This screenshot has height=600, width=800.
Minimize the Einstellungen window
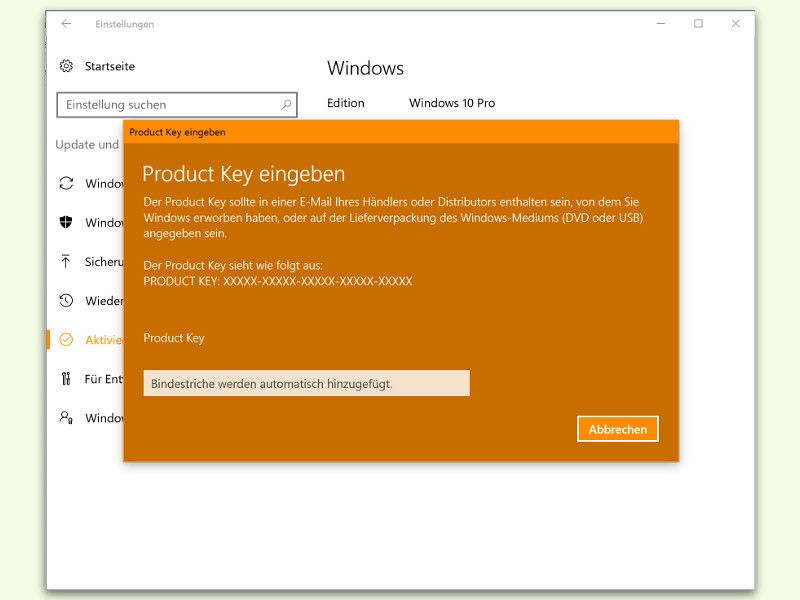661,23
